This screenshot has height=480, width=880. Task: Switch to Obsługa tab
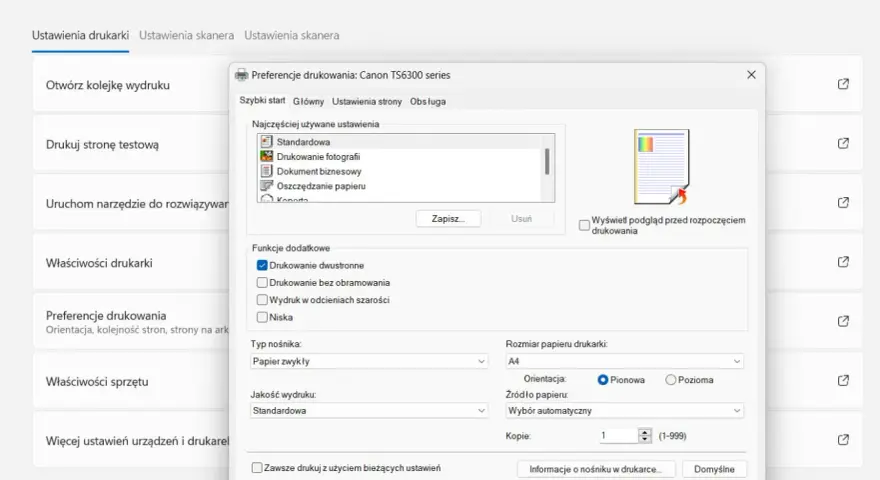(428, 102)
